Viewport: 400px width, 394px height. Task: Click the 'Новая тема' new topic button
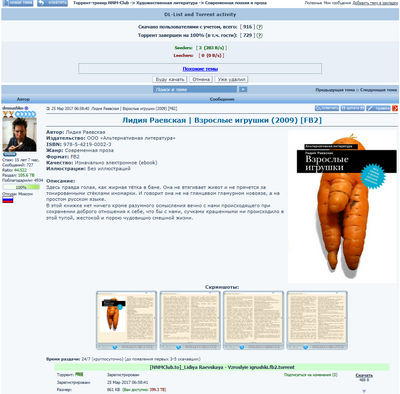tap(18, 3)
